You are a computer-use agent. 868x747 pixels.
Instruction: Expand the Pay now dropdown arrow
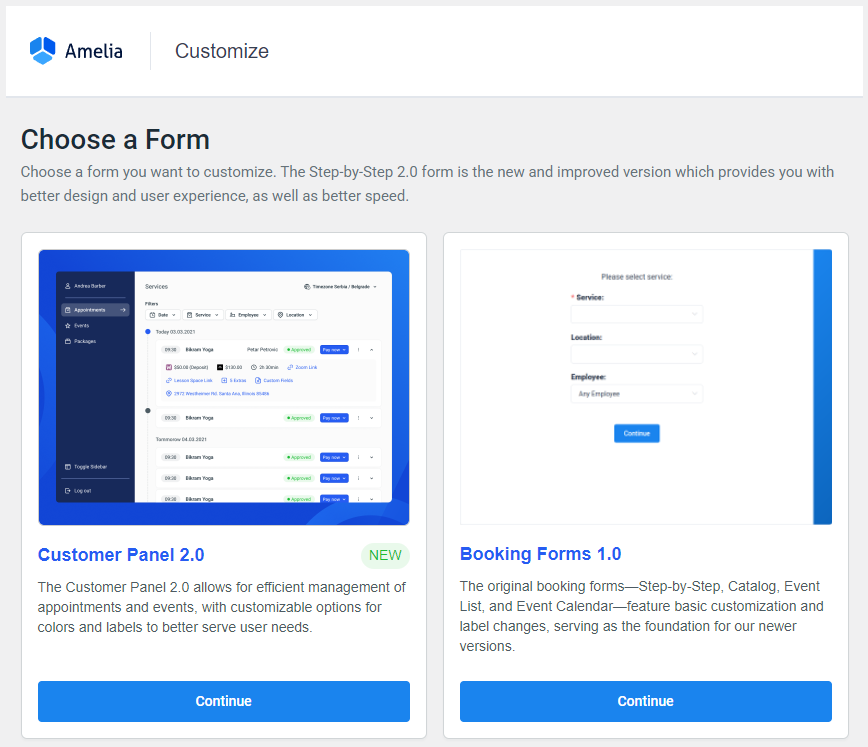[344, 350]
